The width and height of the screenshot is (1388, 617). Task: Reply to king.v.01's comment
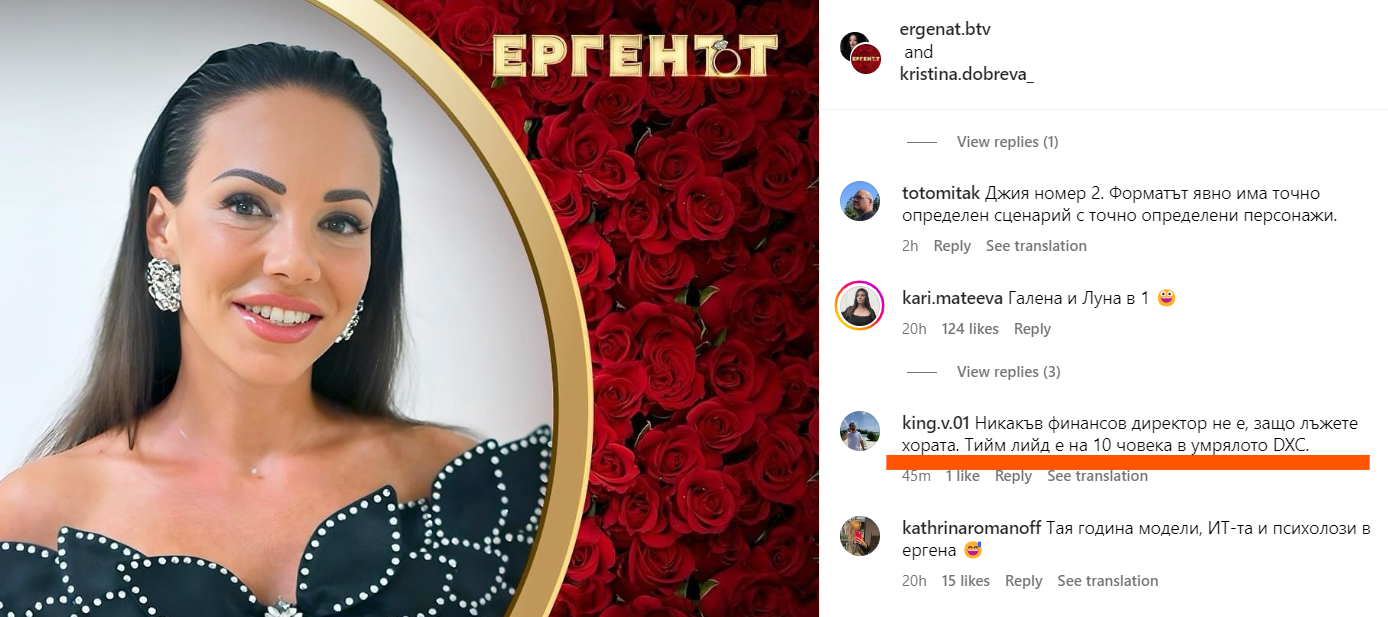[x=1013, y=476]
